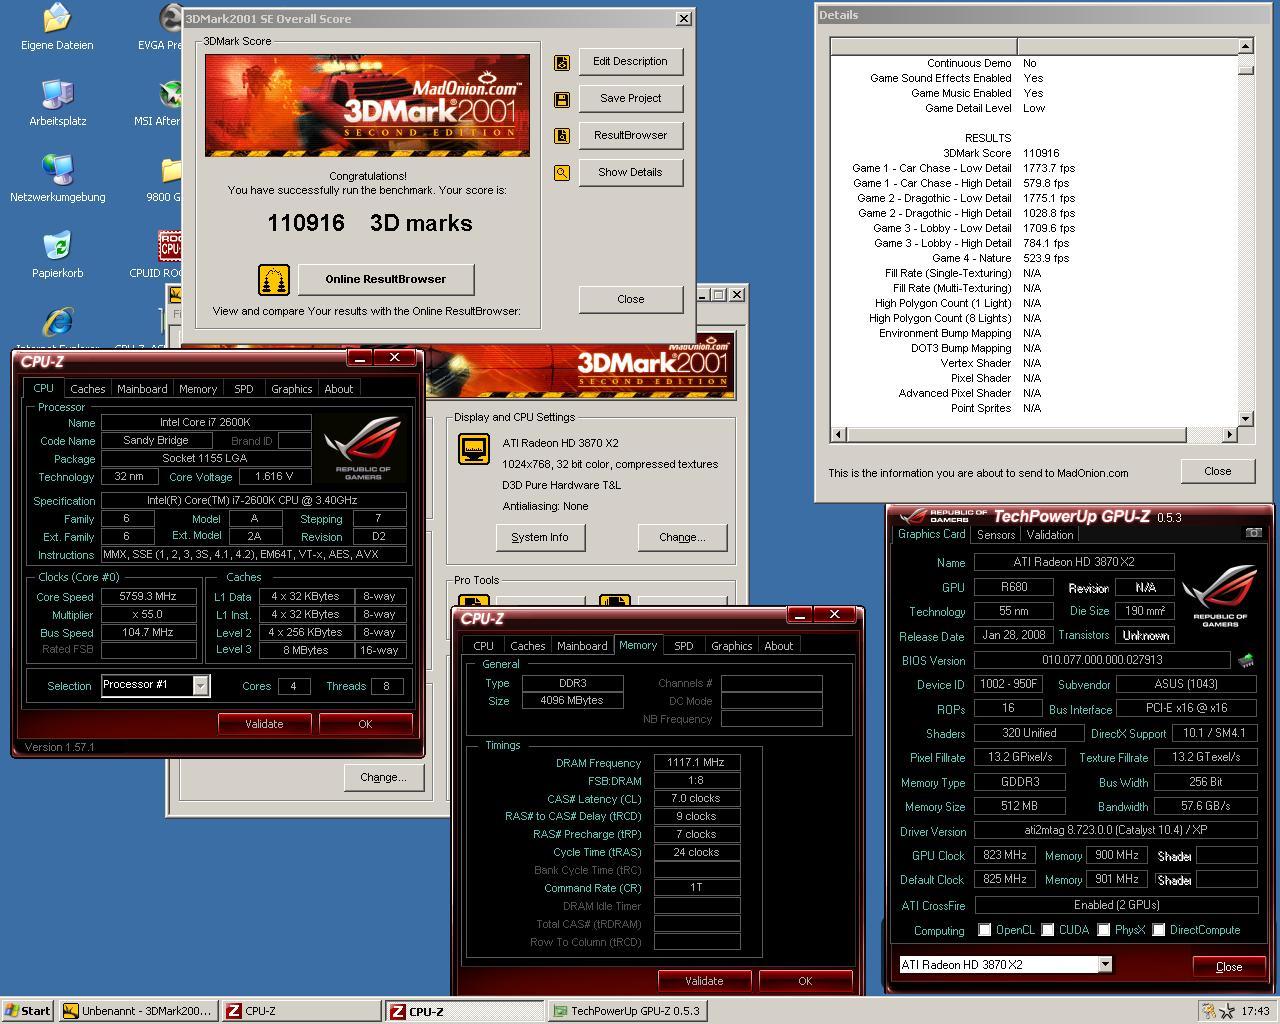Click OK button in CPU-Z CPU window
Screen dimensions: 1280x1024
coord(365,724)
